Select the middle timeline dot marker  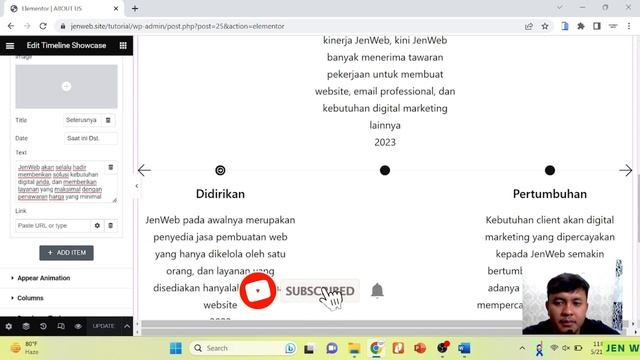[x=385, y=170]
